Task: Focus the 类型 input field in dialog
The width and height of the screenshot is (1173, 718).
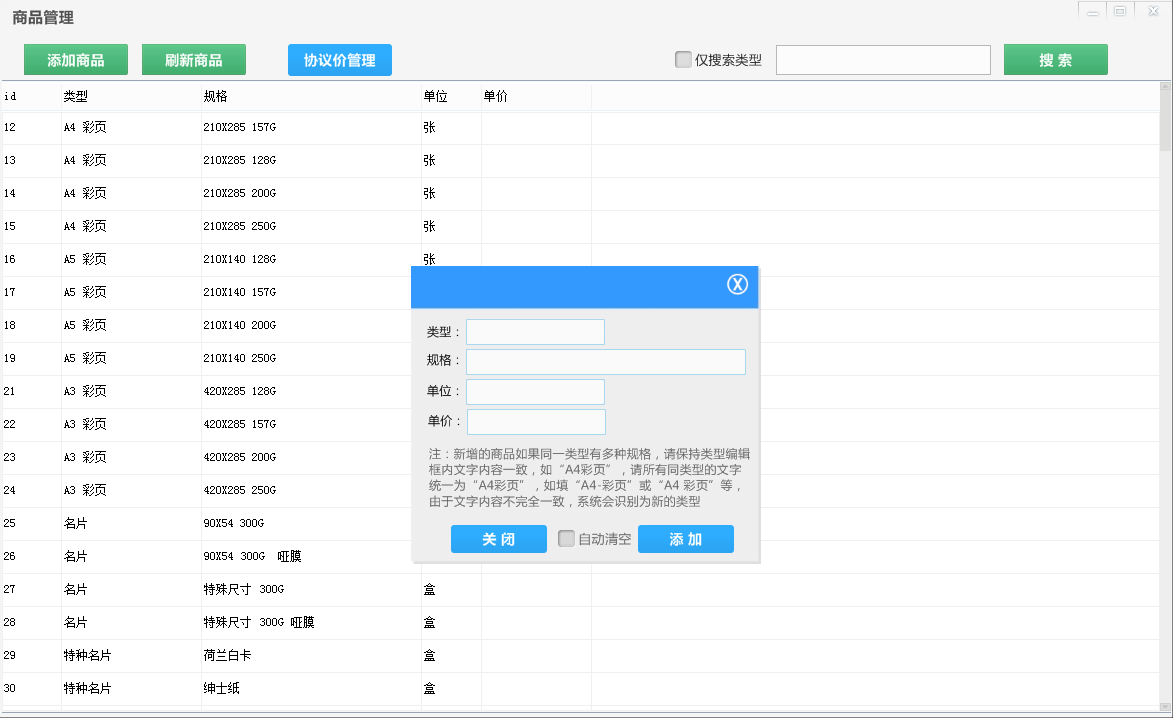Action: coord(535,332)
